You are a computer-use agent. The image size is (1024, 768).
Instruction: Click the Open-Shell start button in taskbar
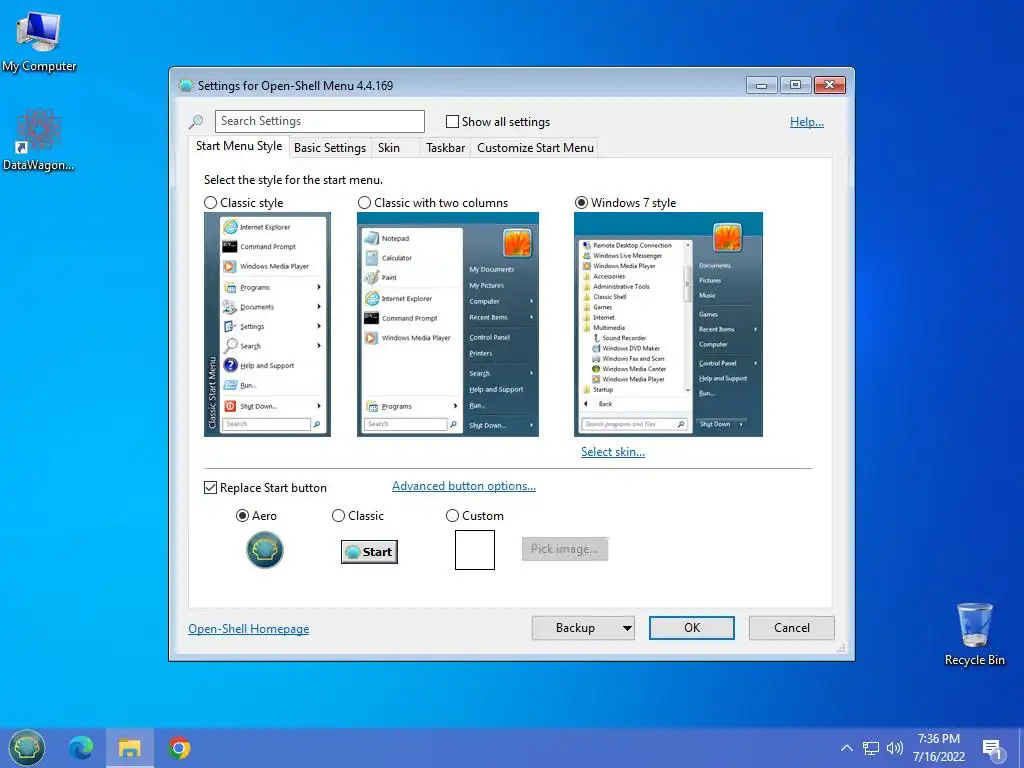coord(27,748)
